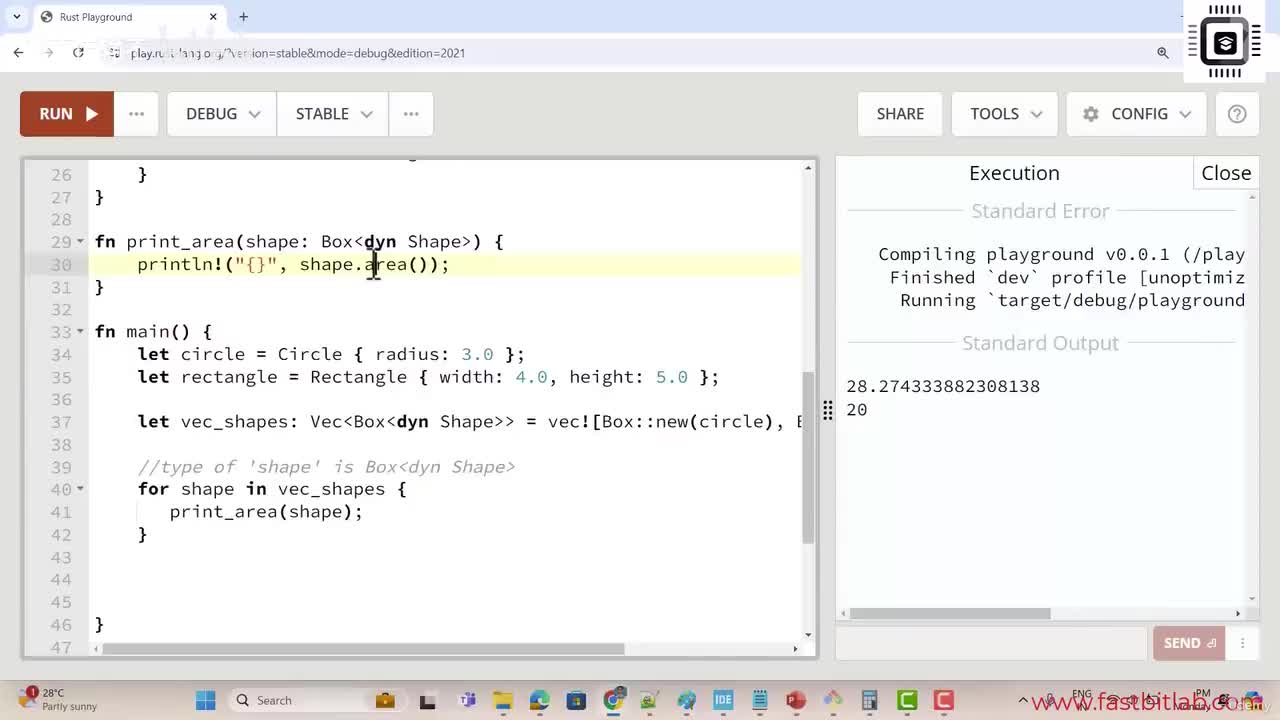This screenshot has width=1280, height=720.
Task: Expand the TOOLS dropdown
Action: [x=1006, y=114]
